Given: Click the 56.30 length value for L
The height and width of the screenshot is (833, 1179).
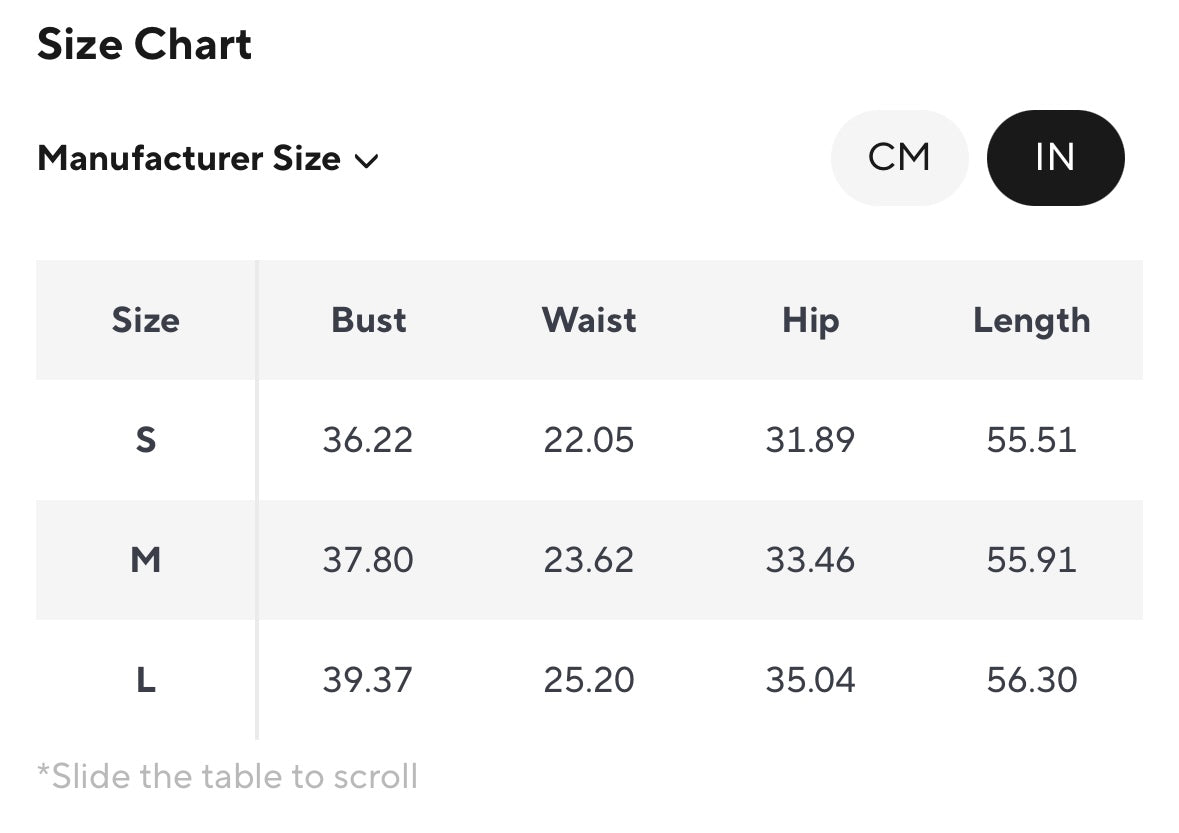Looking at the screenshot, I should tap(1031, 680).
